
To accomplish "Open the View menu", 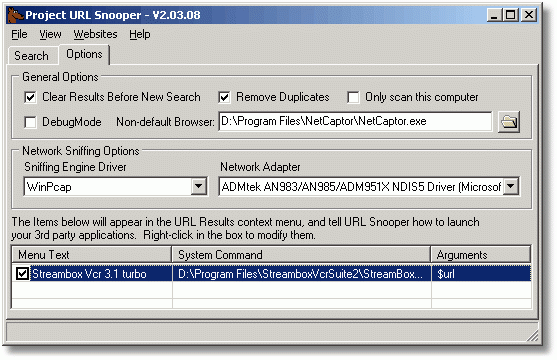I will click(x=50, y=34).
